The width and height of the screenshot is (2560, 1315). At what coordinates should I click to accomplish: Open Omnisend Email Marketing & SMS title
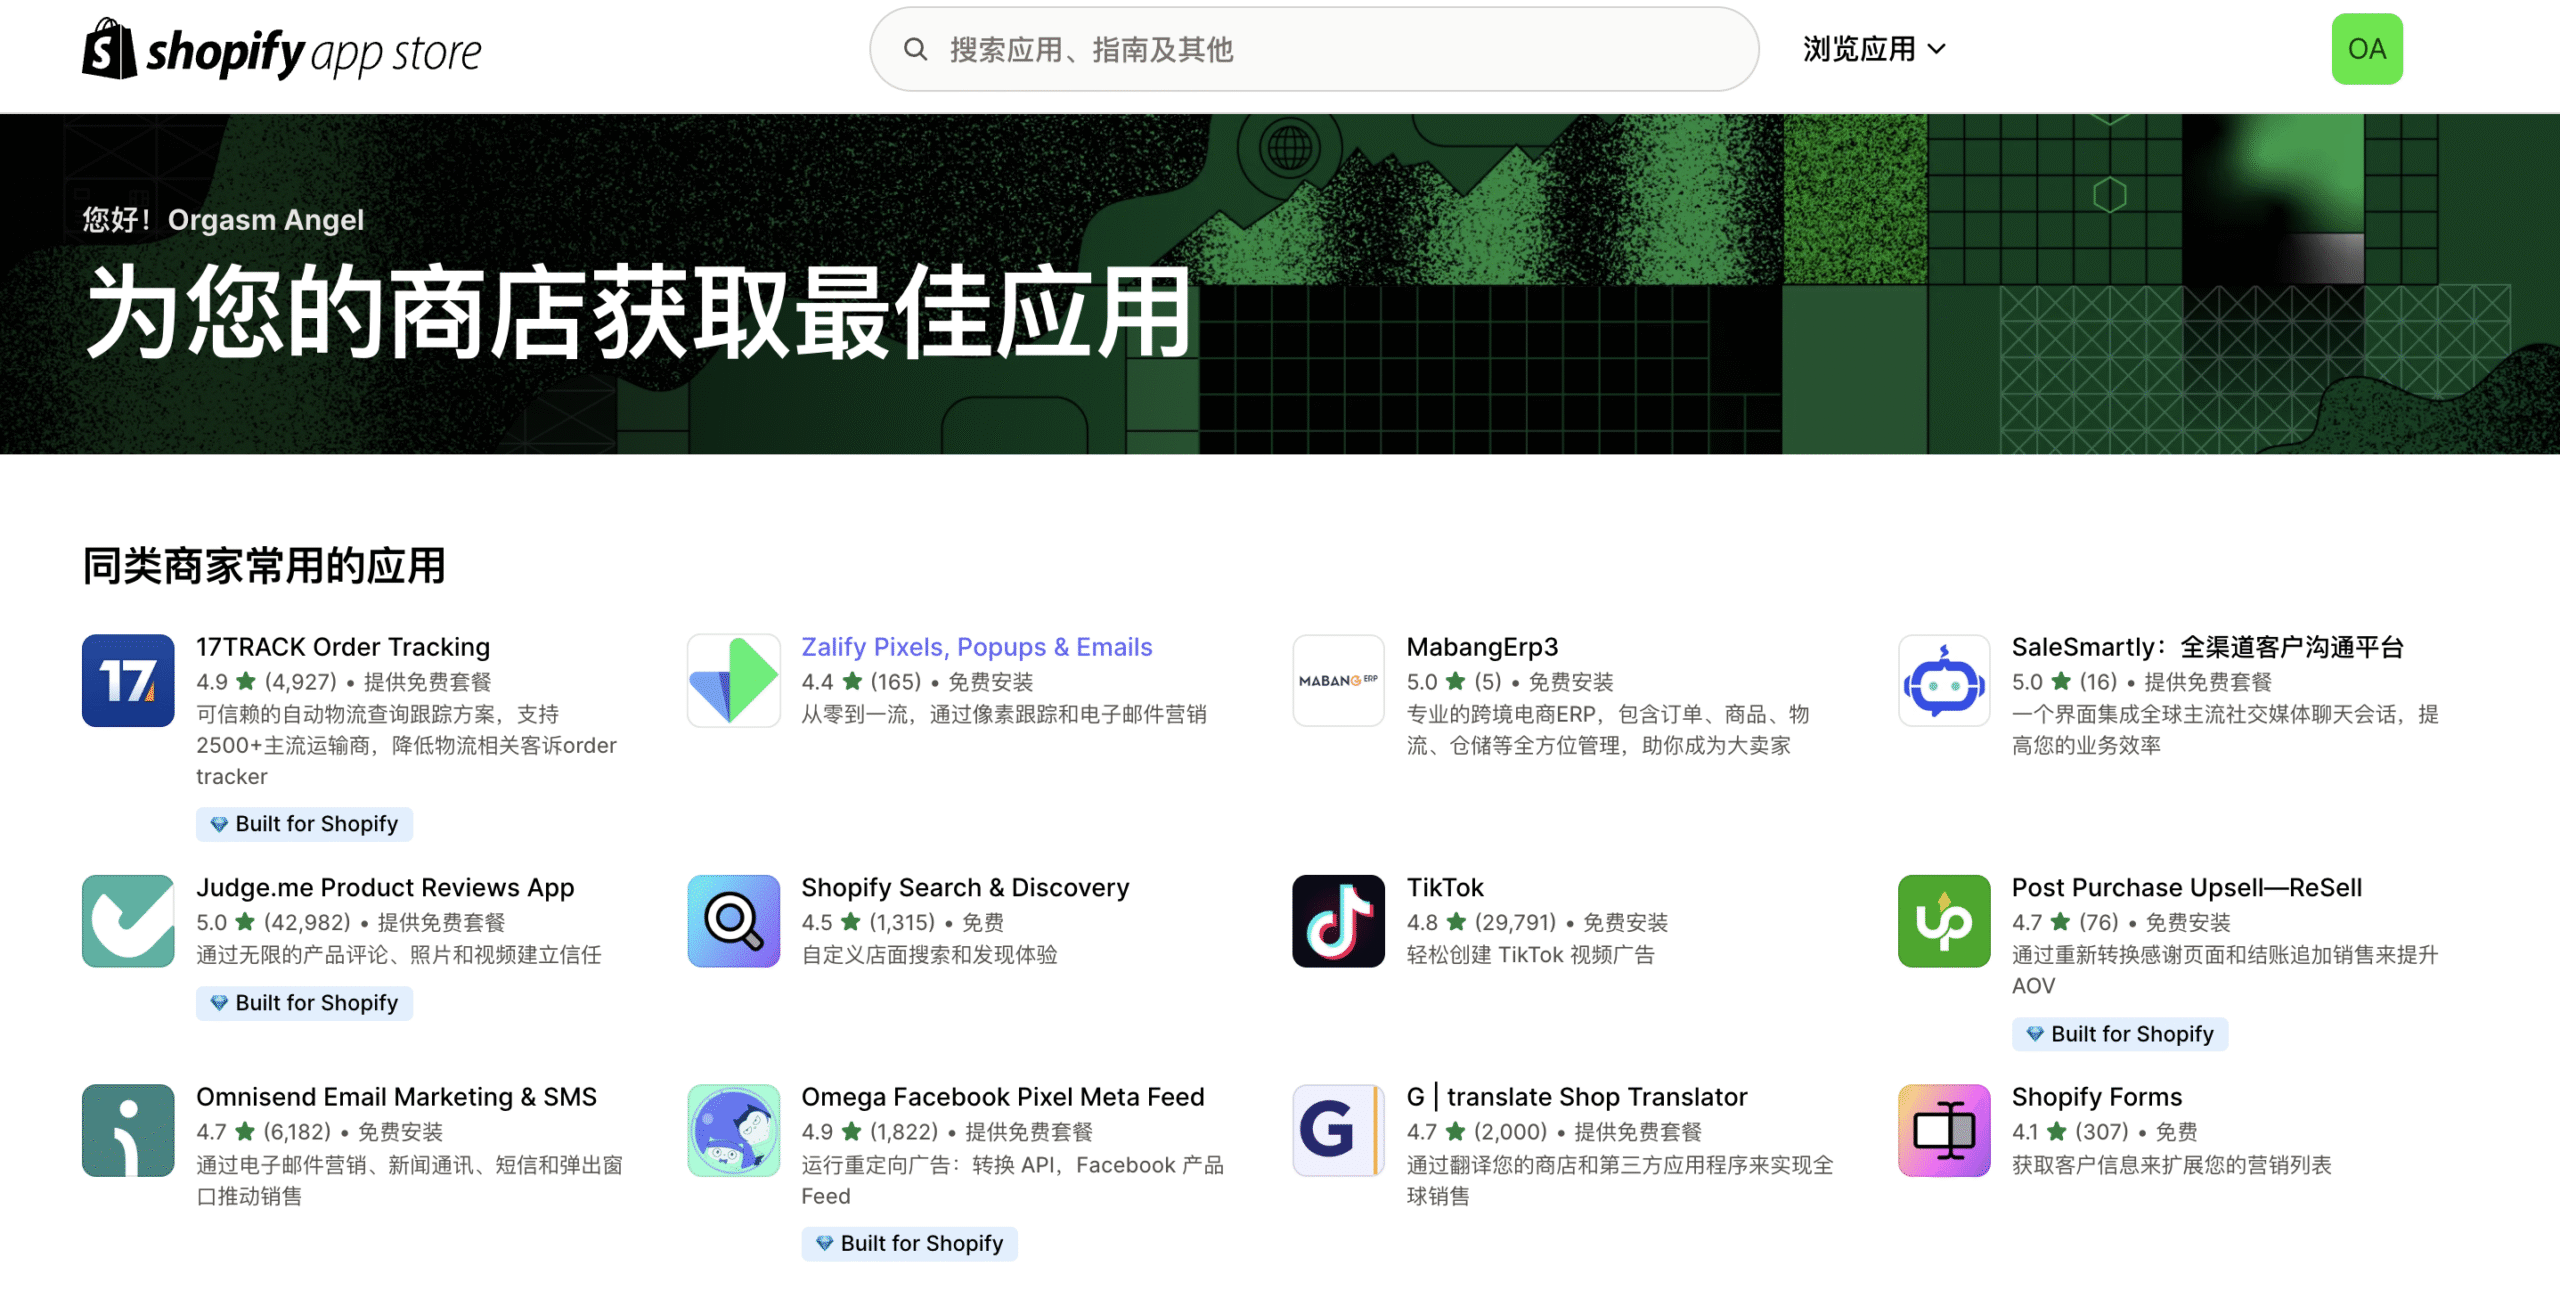pyautogui.click(x=396, y=1097)
